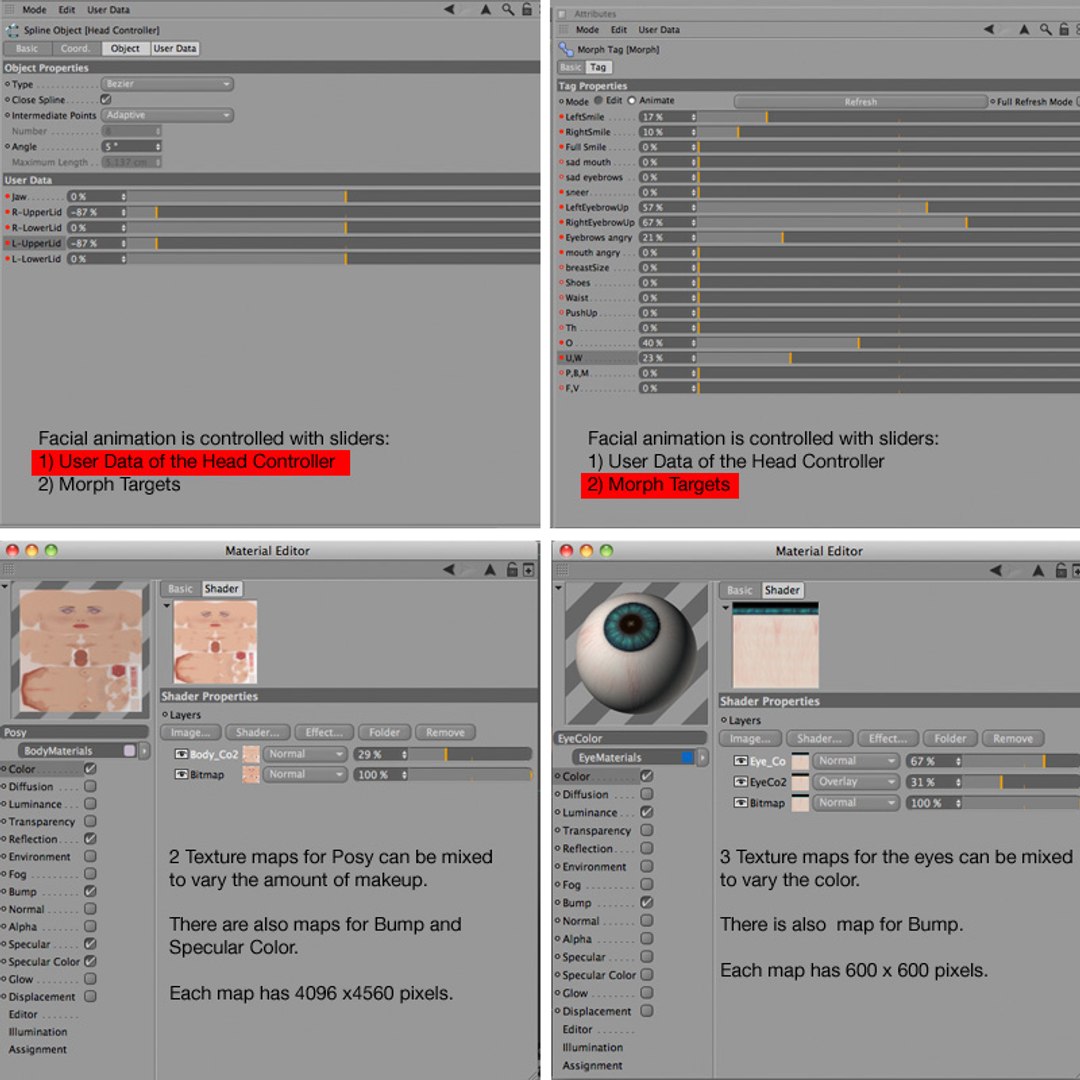
Task: Click the back arrow in the Head Controller panel
Action: 449,9
